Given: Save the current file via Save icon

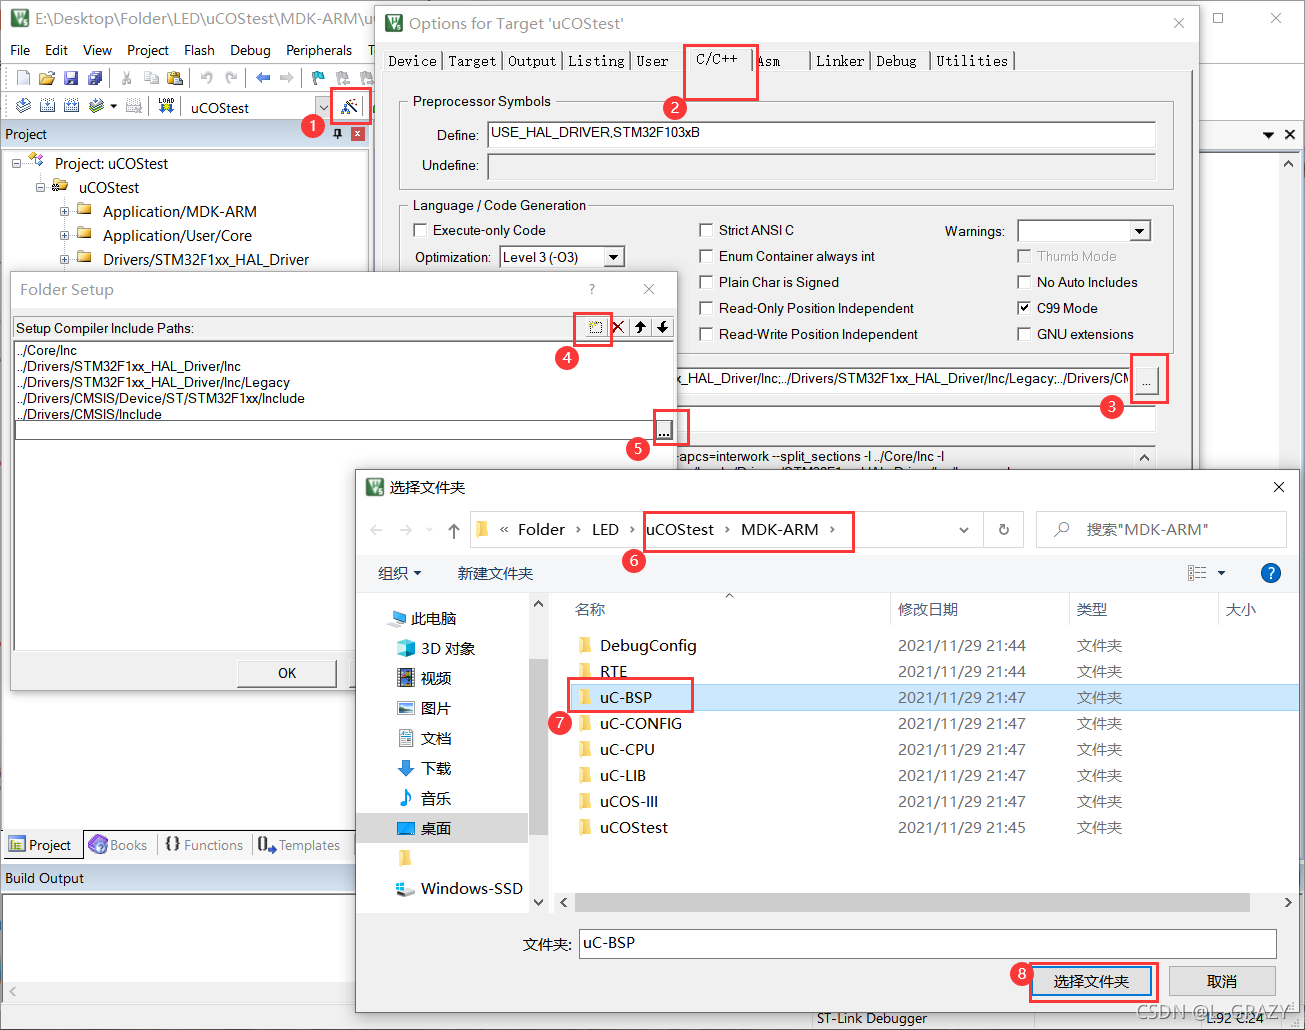Looking at the screenshot, I should [x=71, y=78].
